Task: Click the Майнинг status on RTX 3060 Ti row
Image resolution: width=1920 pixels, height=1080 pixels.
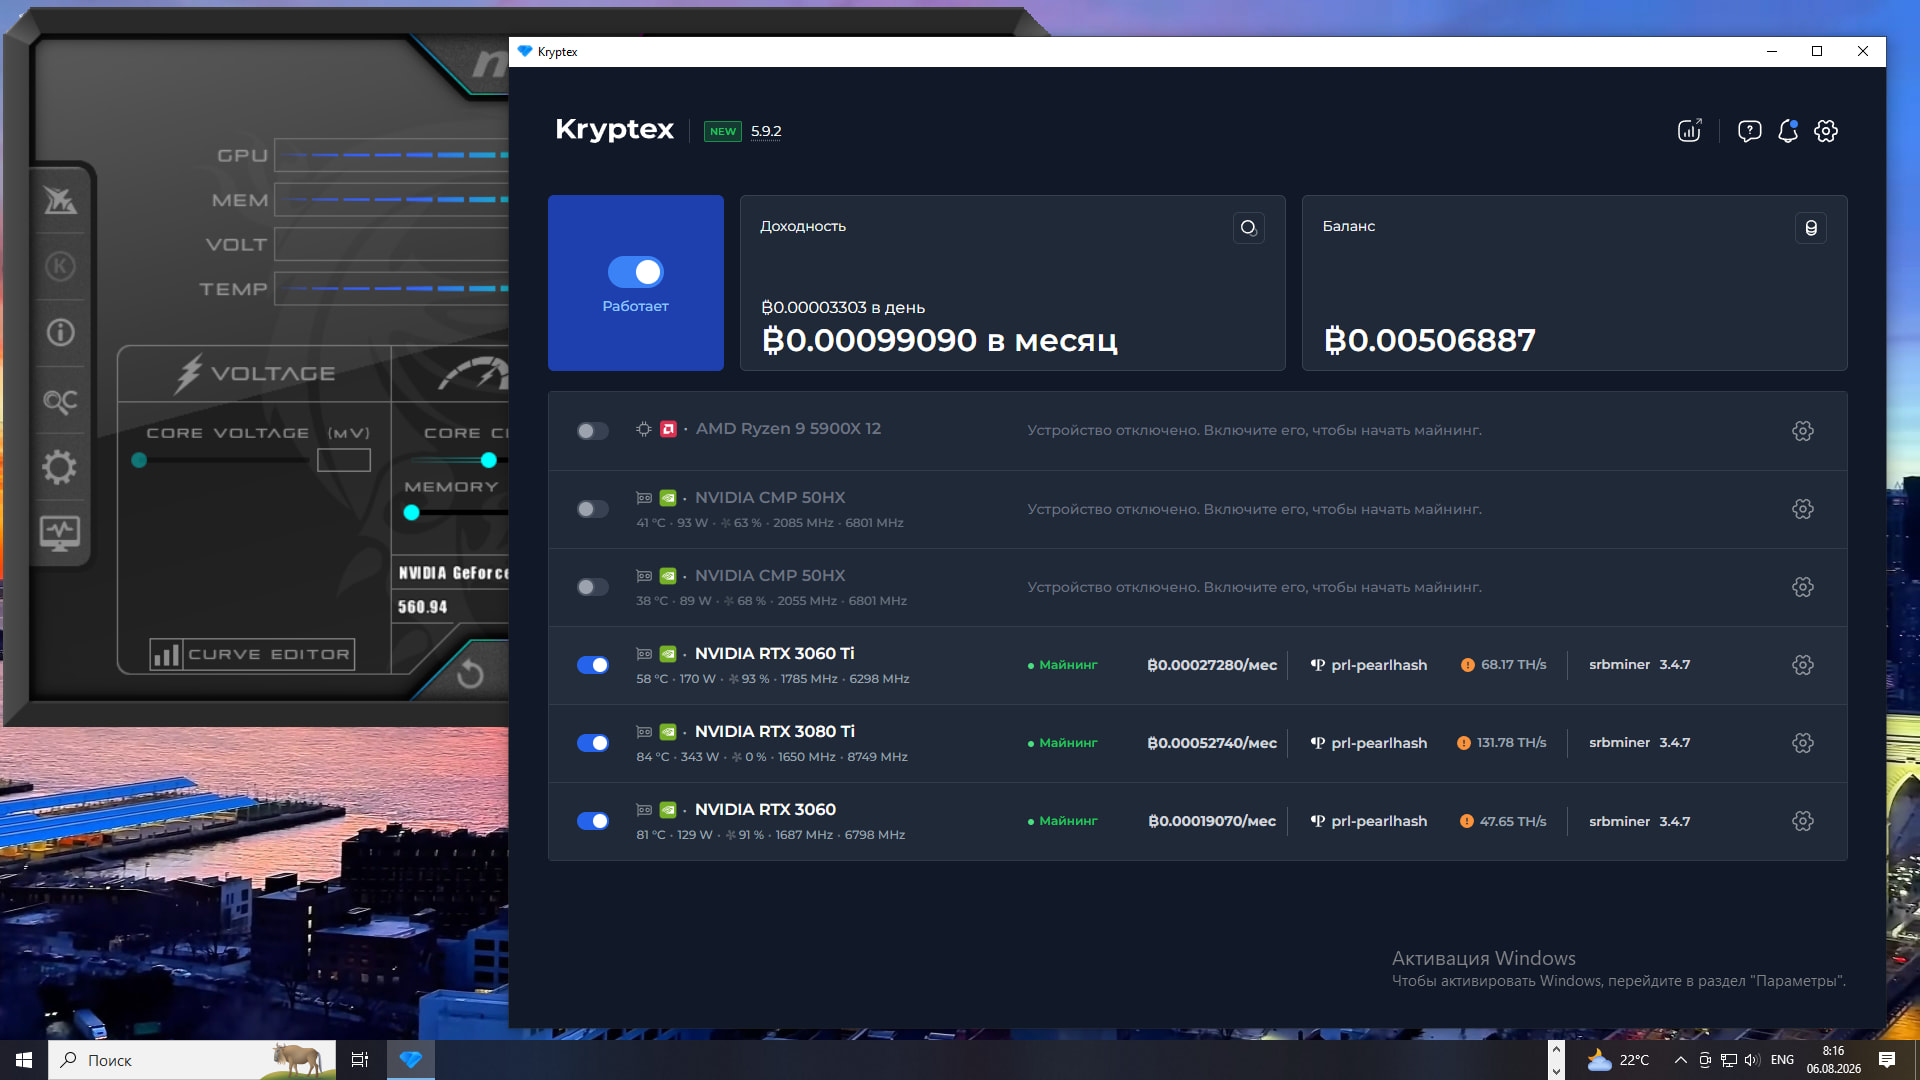Action: point(1062,665)
